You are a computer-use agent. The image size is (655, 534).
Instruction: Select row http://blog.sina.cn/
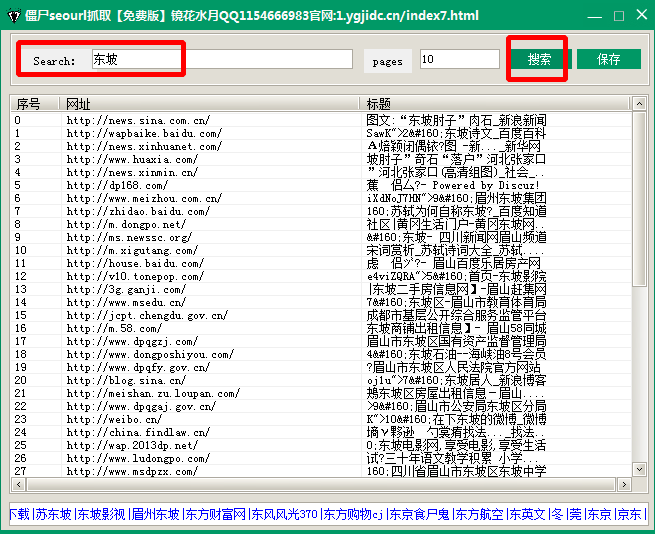(321, 380)
